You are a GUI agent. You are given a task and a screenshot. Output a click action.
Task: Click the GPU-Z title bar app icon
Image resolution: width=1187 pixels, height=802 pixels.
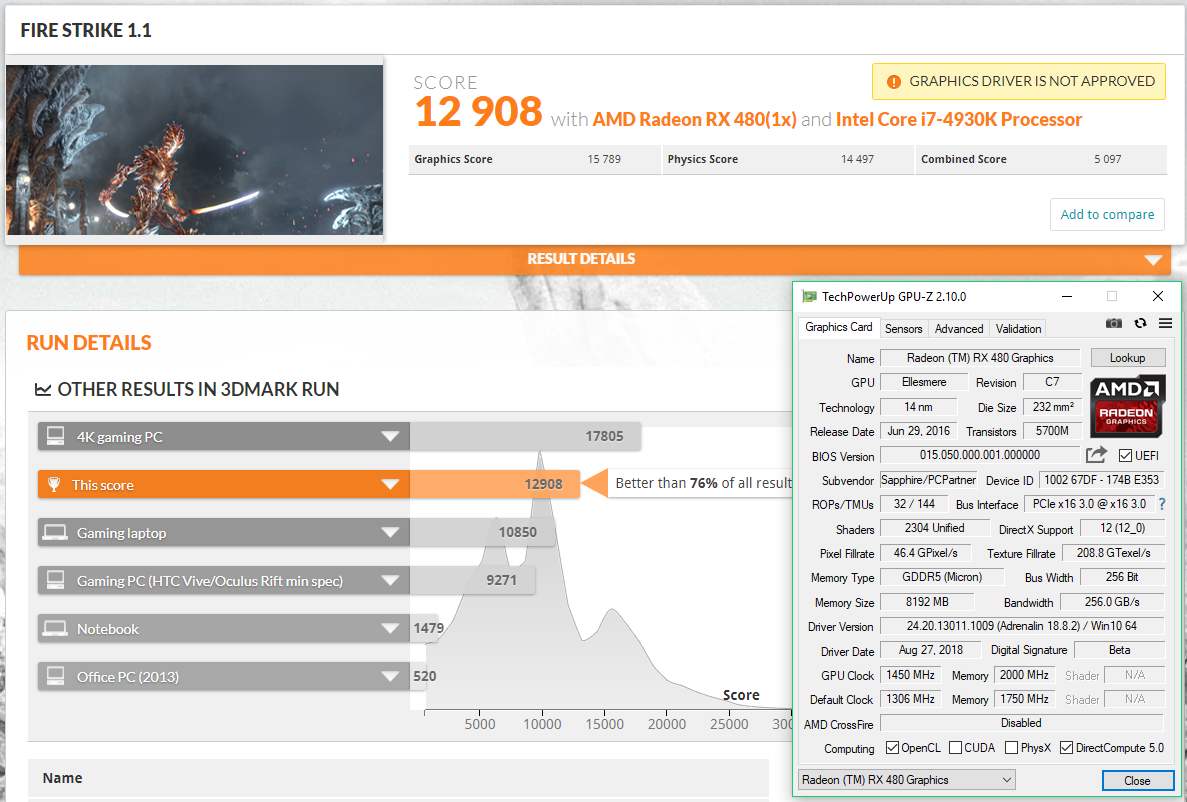pyautogui.click(x=810, y=296)
